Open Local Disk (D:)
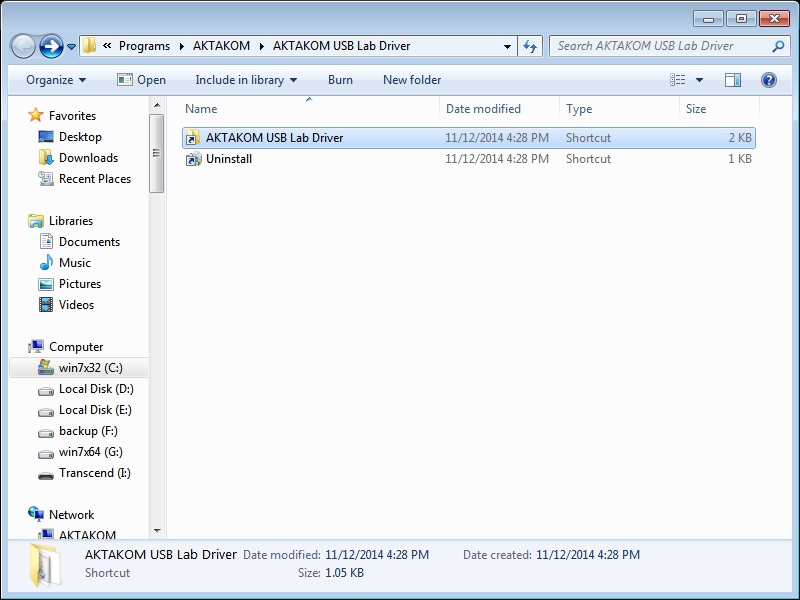 pos(96,389)
